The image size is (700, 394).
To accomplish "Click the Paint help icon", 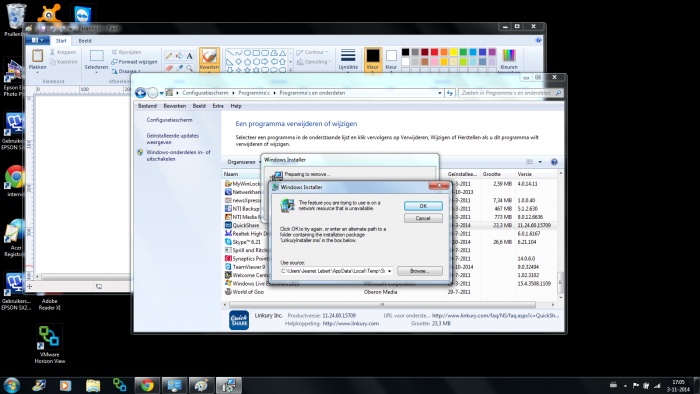I will coord(538,40).
